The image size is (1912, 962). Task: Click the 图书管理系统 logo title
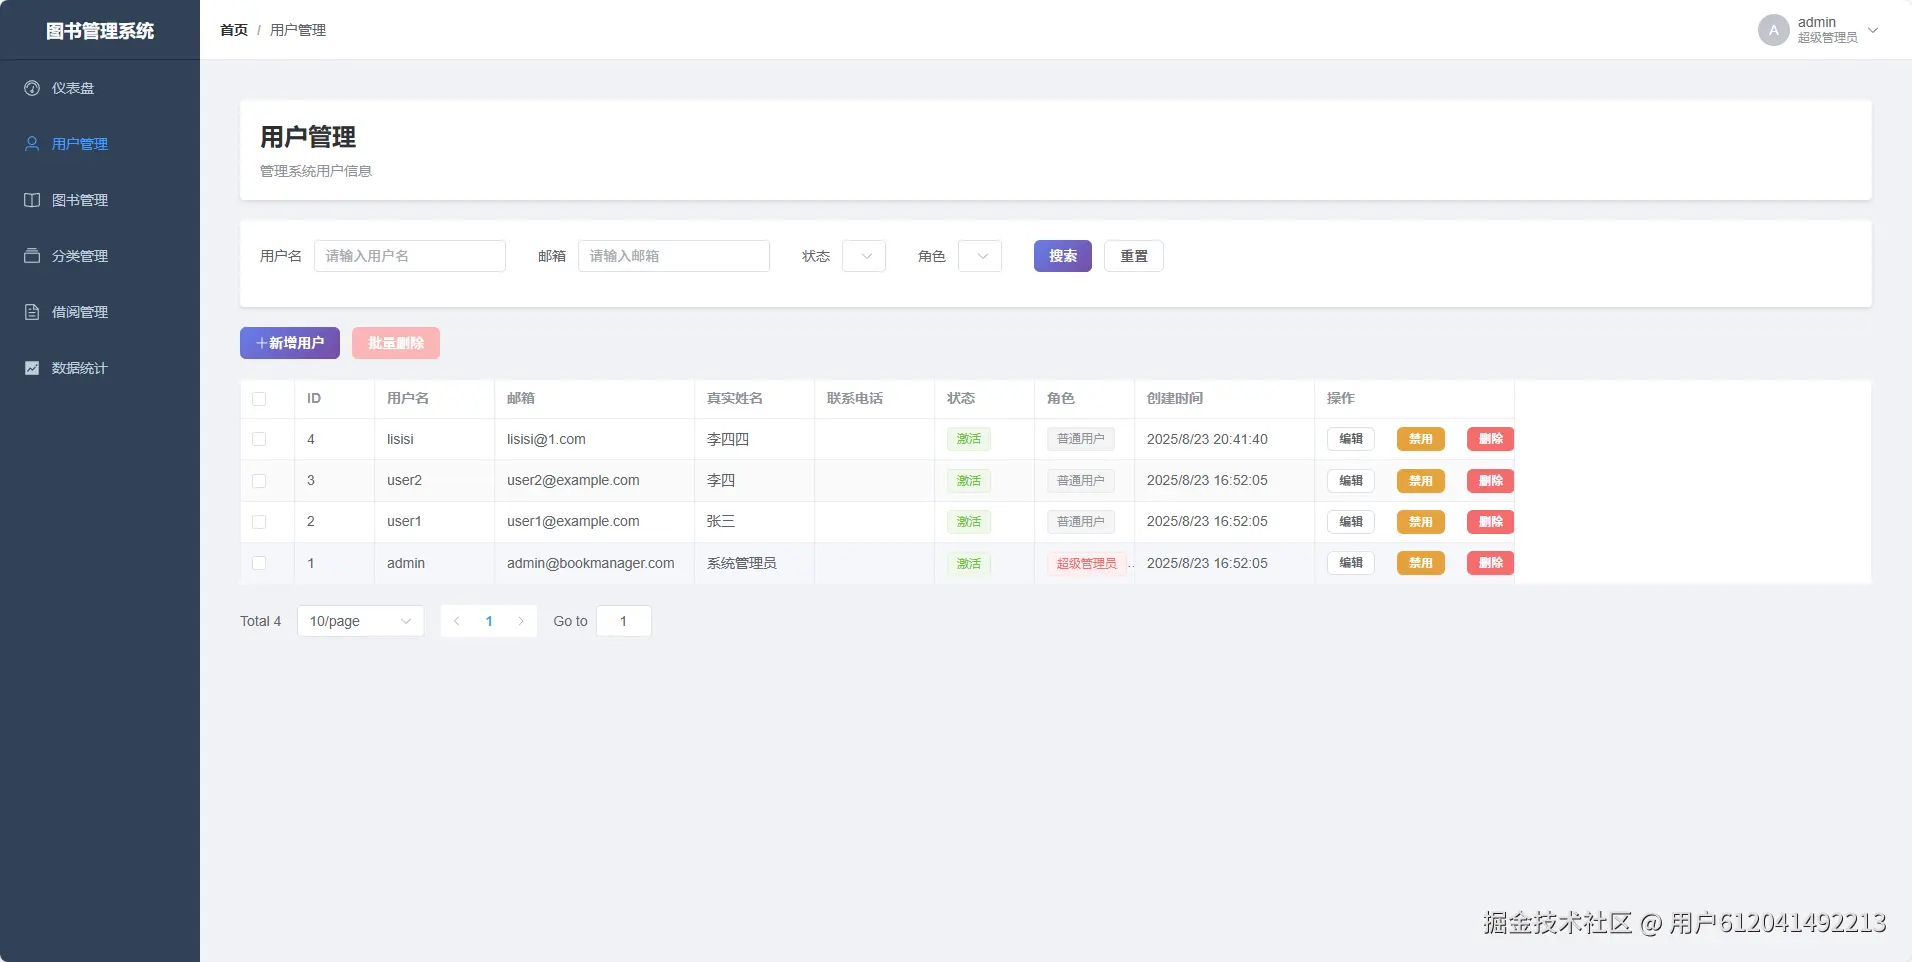click(x=100, y=31)
